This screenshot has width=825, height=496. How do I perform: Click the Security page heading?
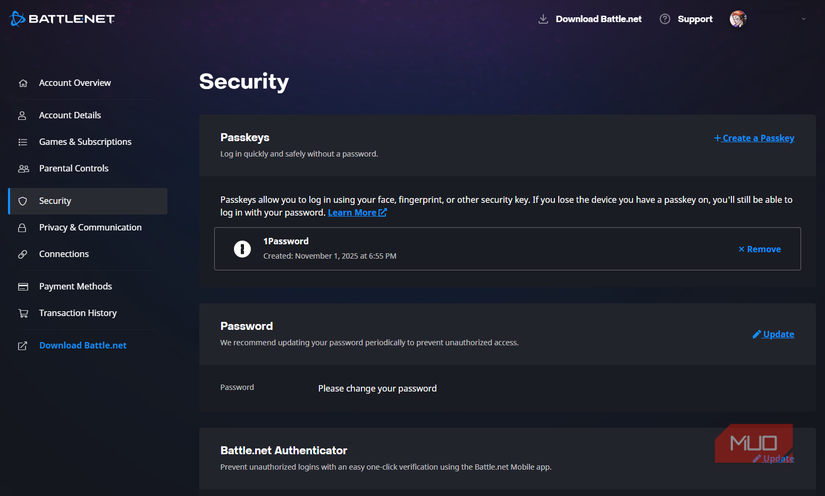tap(244, 82)
